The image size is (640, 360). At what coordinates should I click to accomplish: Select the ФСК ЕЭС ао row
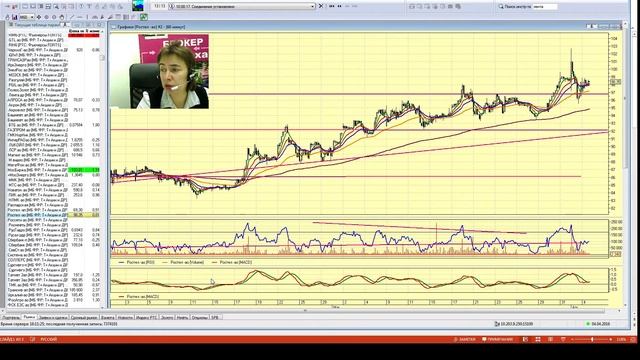[53, 305]
